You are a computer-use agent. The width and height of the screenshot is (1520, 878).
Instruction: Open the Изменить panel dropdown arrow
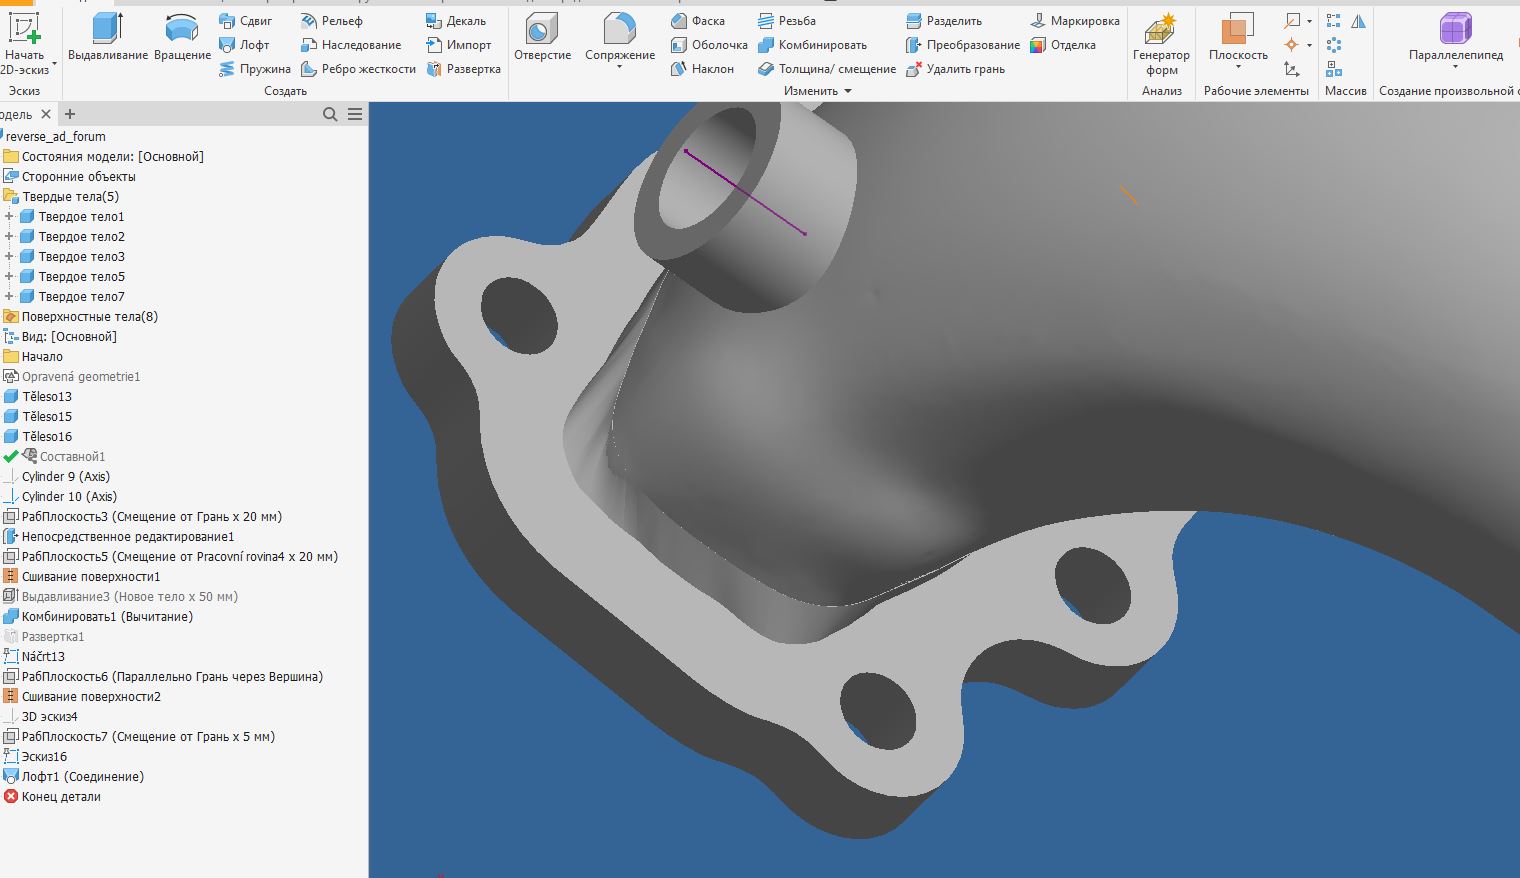[846, 90]
